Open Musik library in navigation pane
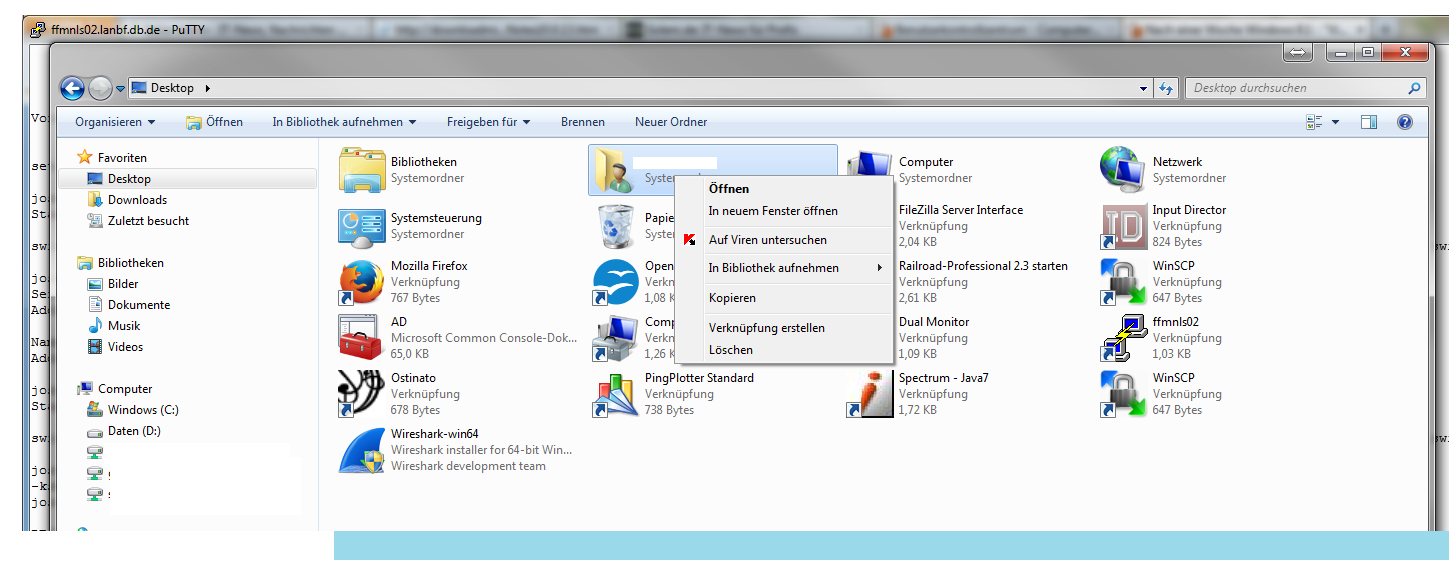The width and height of the screenshot is (1449, 566). pyautogui.click(x=114, y=326)
